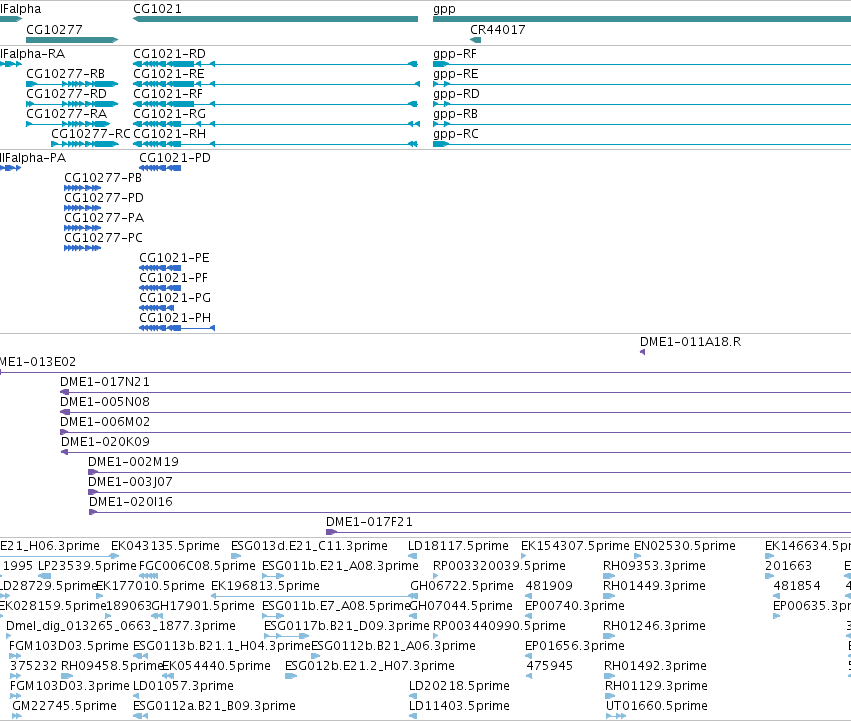Click EST RH01492.3prime
The width and height of the screenshot is (851, 721).
point(610,676)
